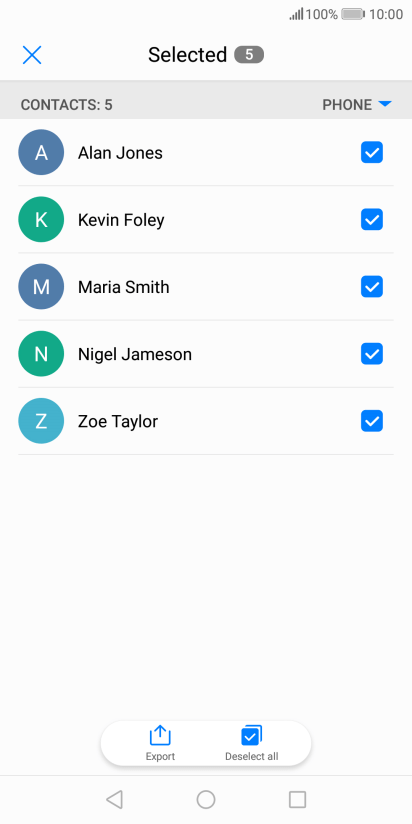Screen dimensions: 412x824
Task: Toggle Zoe Taylor checkbox
Action: [372, 421]
